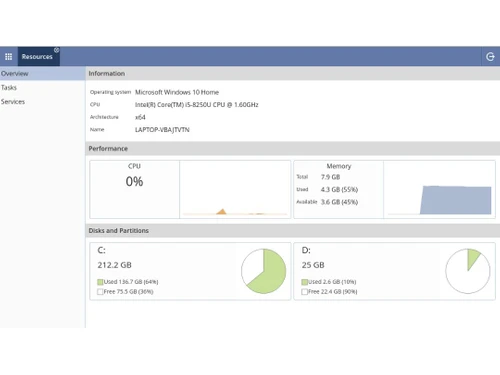This screenshot has height=375, width=500.
Task: Click the C: drive pie chart
Action: coord(264,271)
